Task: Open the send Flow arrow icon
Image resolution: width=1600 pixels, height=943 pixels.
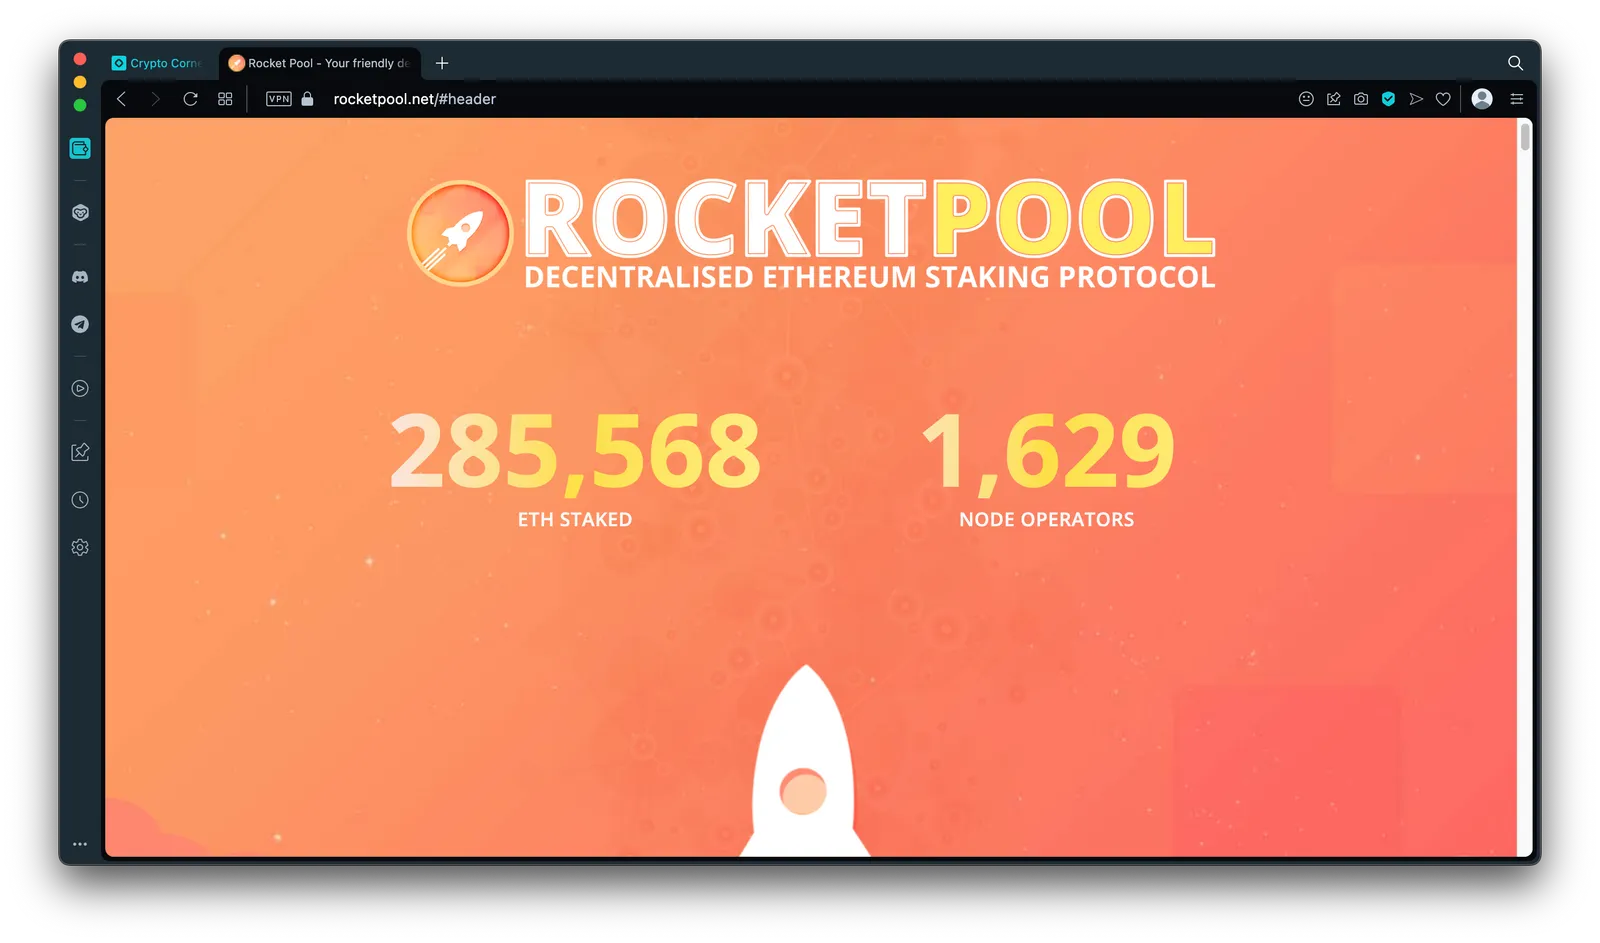Action: (1416, 99)
